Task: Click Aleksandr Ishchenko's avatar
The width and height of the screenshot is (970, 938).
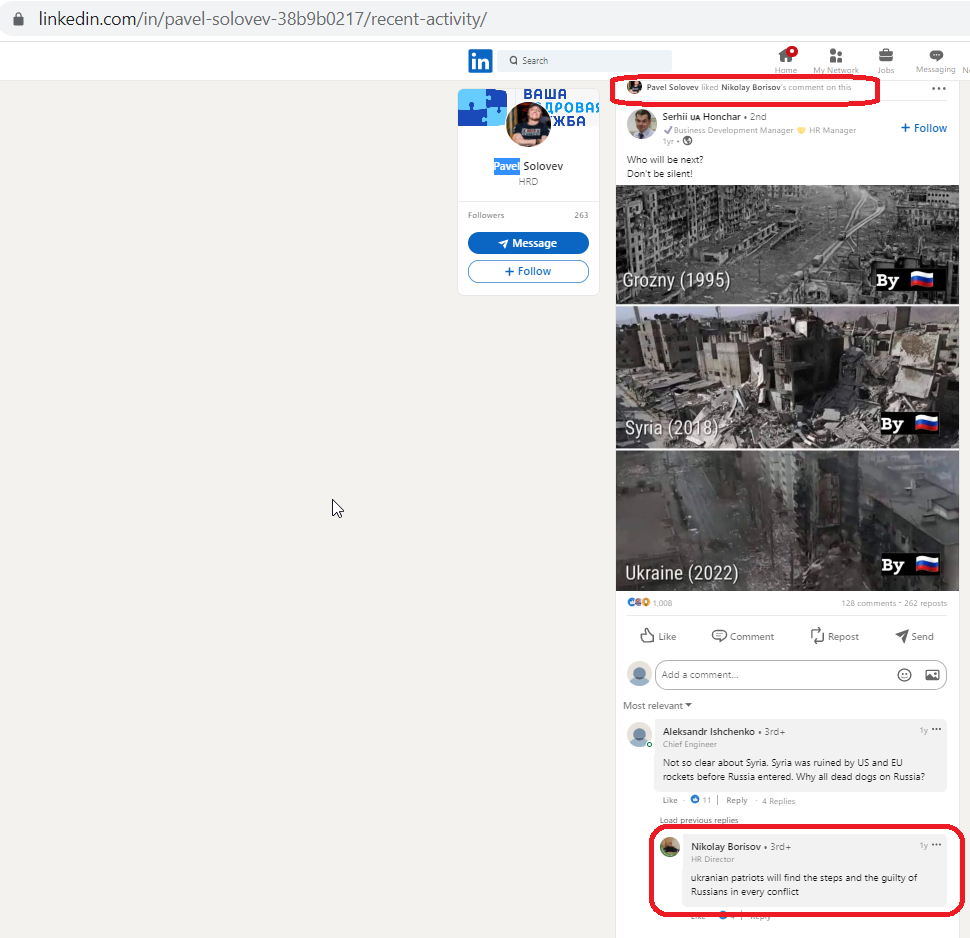Action: 639,734
